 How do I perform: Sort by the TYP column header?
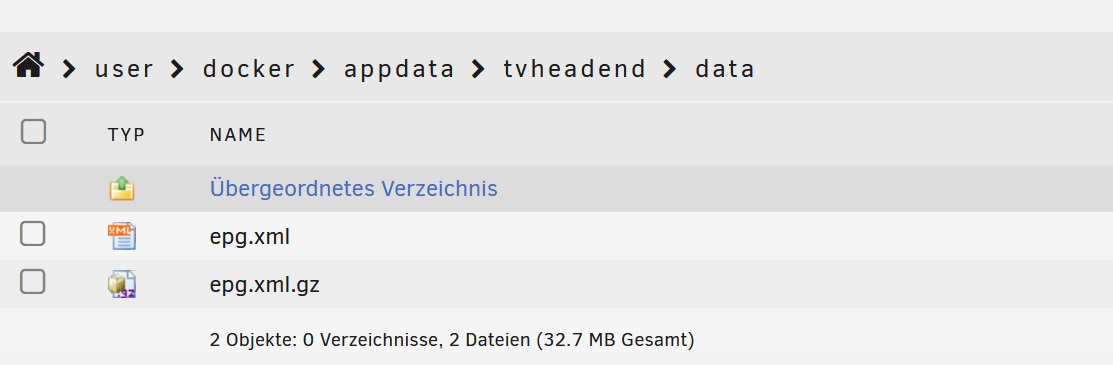(126, 135)
